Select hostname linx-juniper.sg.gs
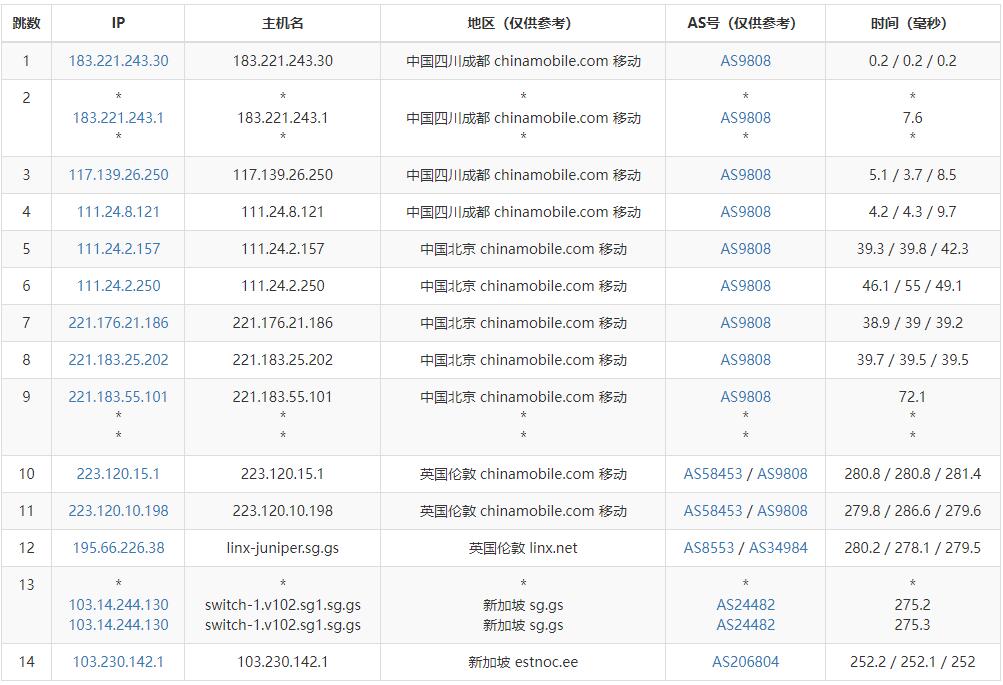The height and width of the screenshot is (685, 1003). (282, 548)
